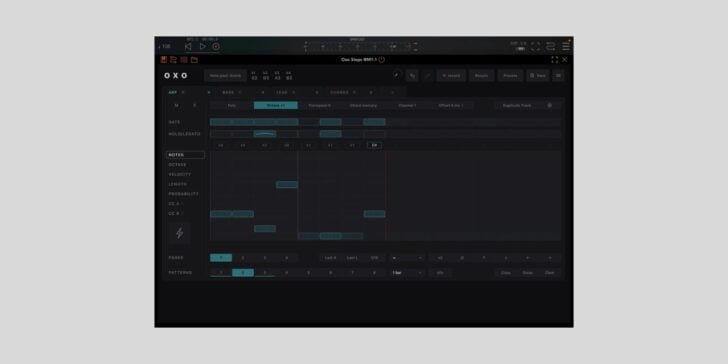This screenshot has height=364, width=728.
Task: Click the third orange mixer icon
Action: pos(184,60)
